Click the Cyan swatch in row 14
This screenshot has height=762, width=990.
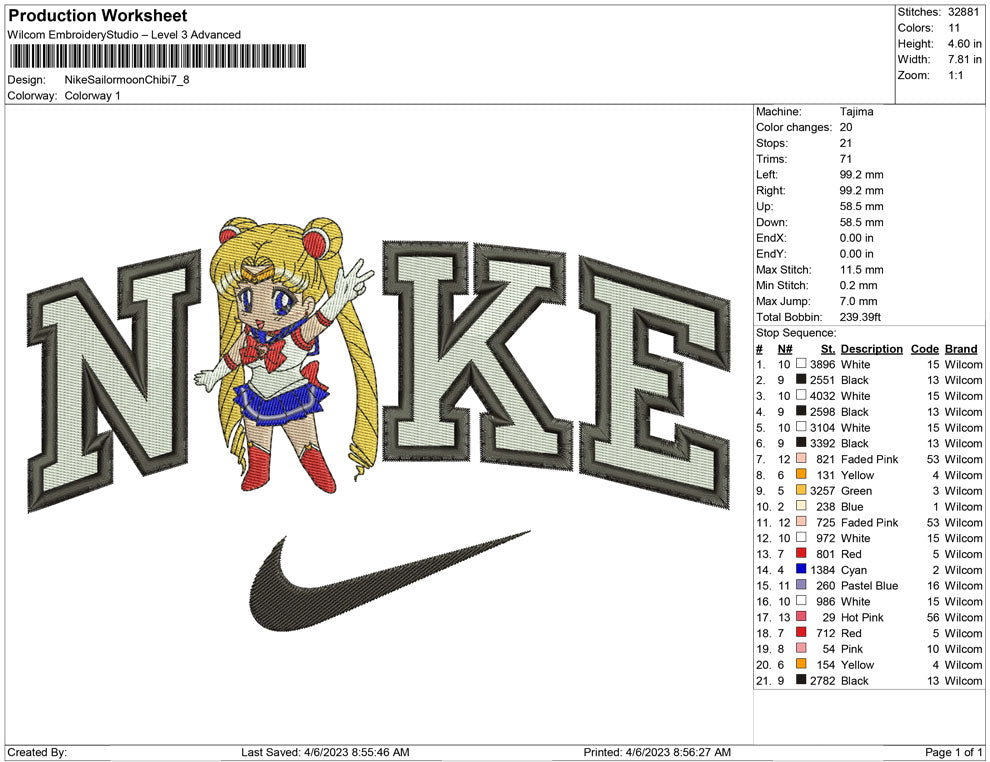pos(801,569)
